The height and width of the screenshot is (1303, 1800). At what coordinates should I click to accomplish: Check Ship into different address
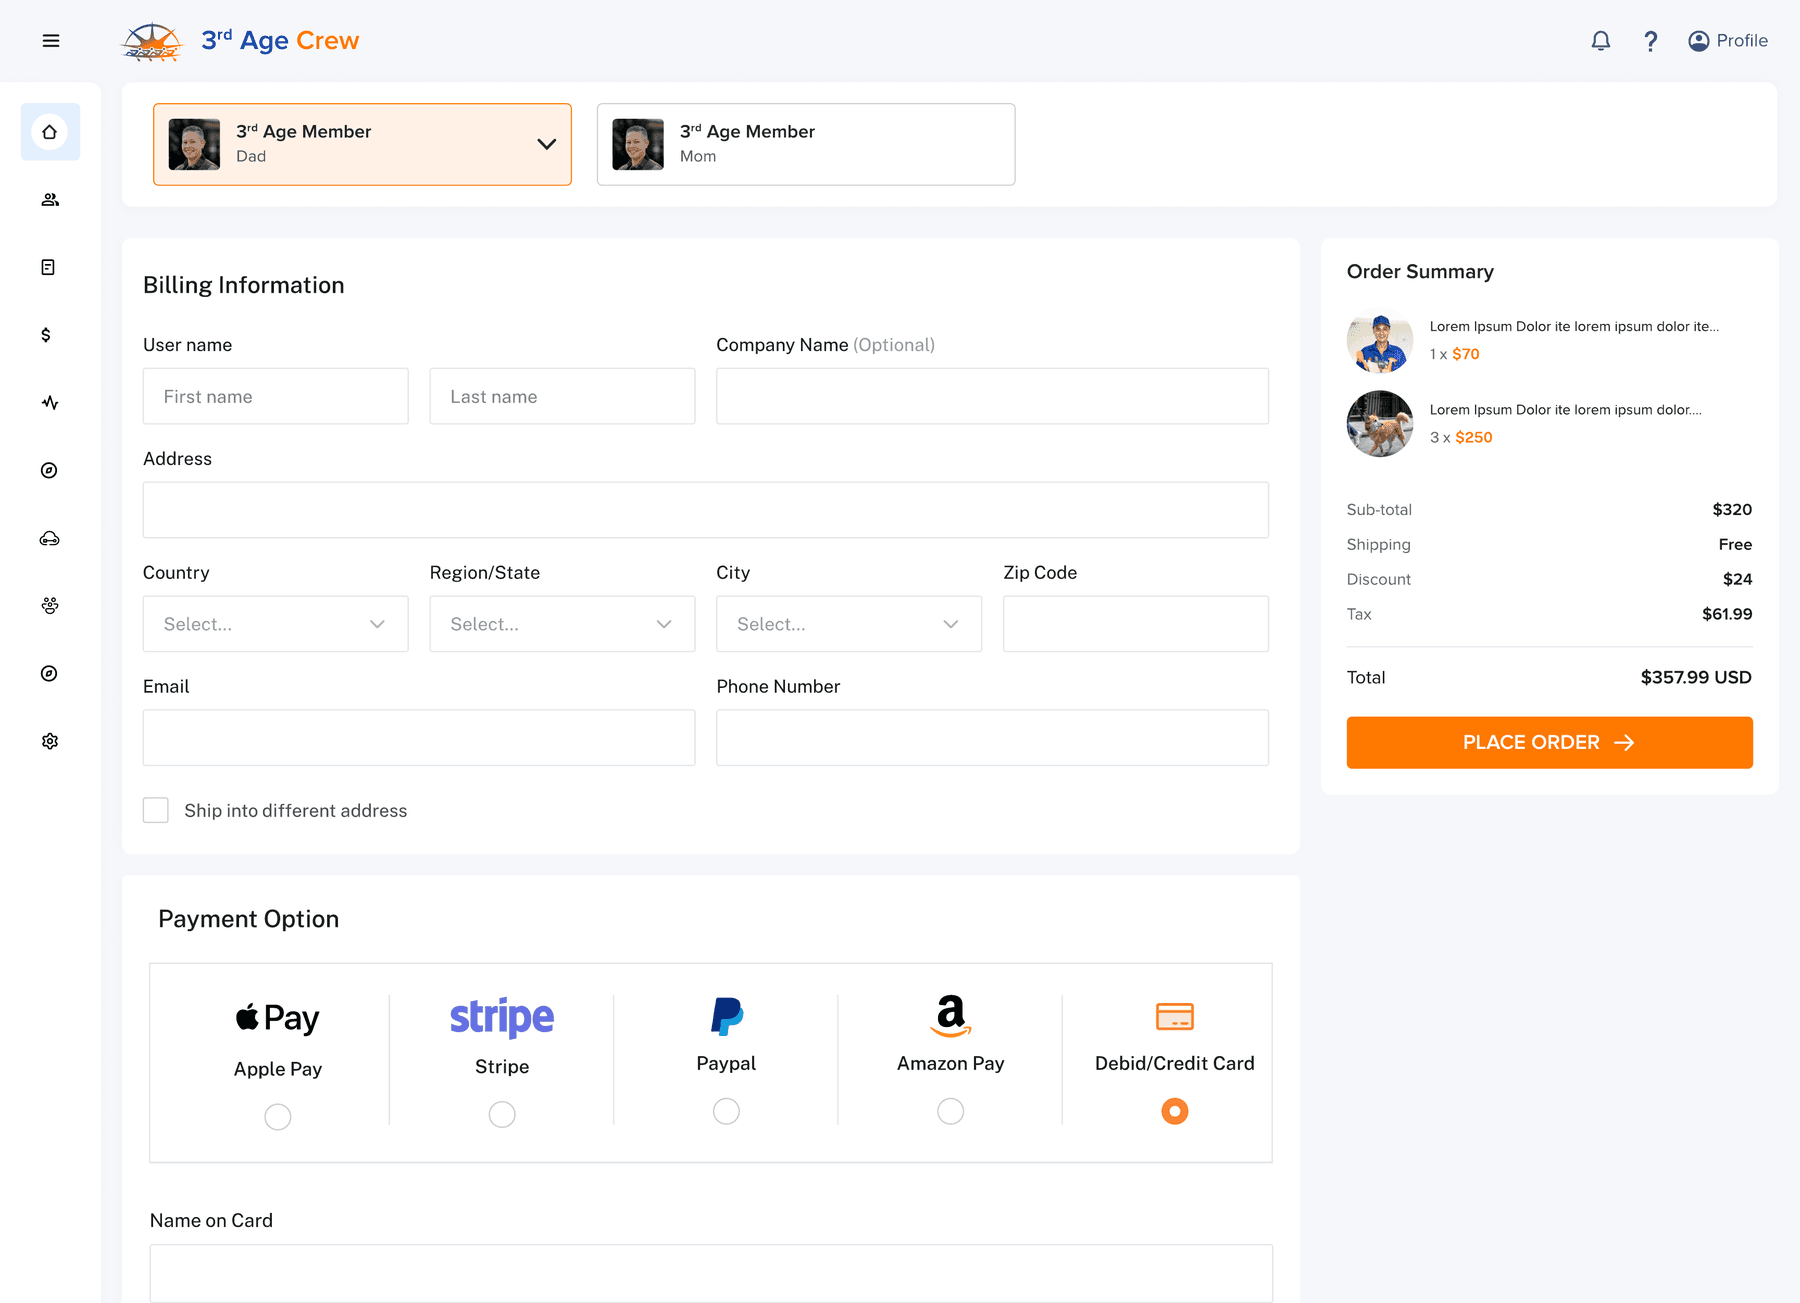tap(156, 810)
